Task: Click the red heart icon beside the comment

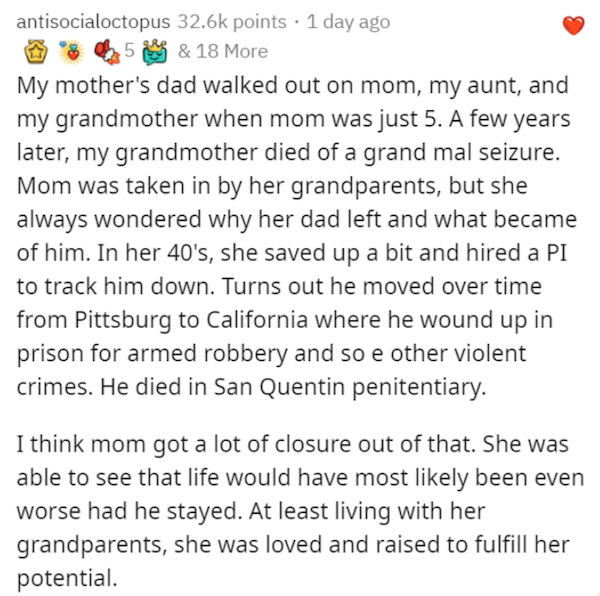Action: pyautogui.click(x=574, y=26)
